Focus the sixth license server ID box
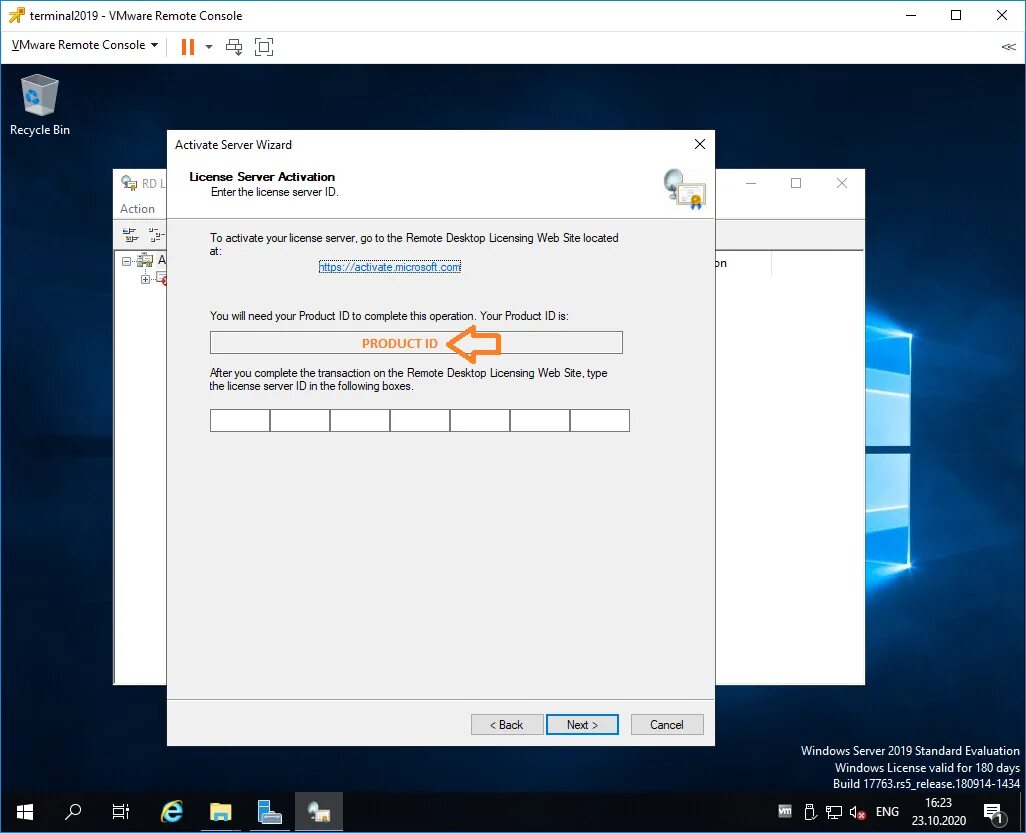Viewport: 1026px width, 833px height. 540,420
